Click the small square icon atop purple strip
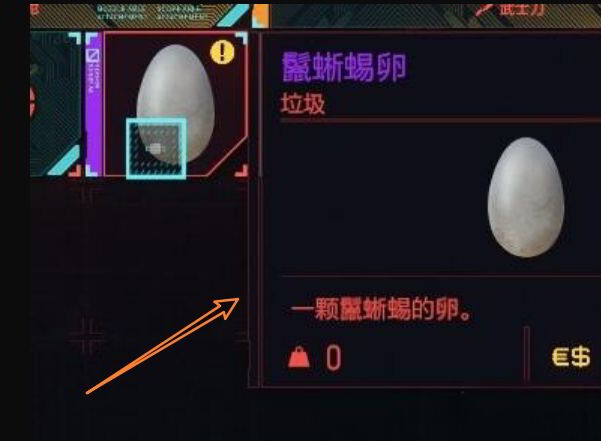Image resolution: width=601 pixels, height=441 pixels. point(93,56)
